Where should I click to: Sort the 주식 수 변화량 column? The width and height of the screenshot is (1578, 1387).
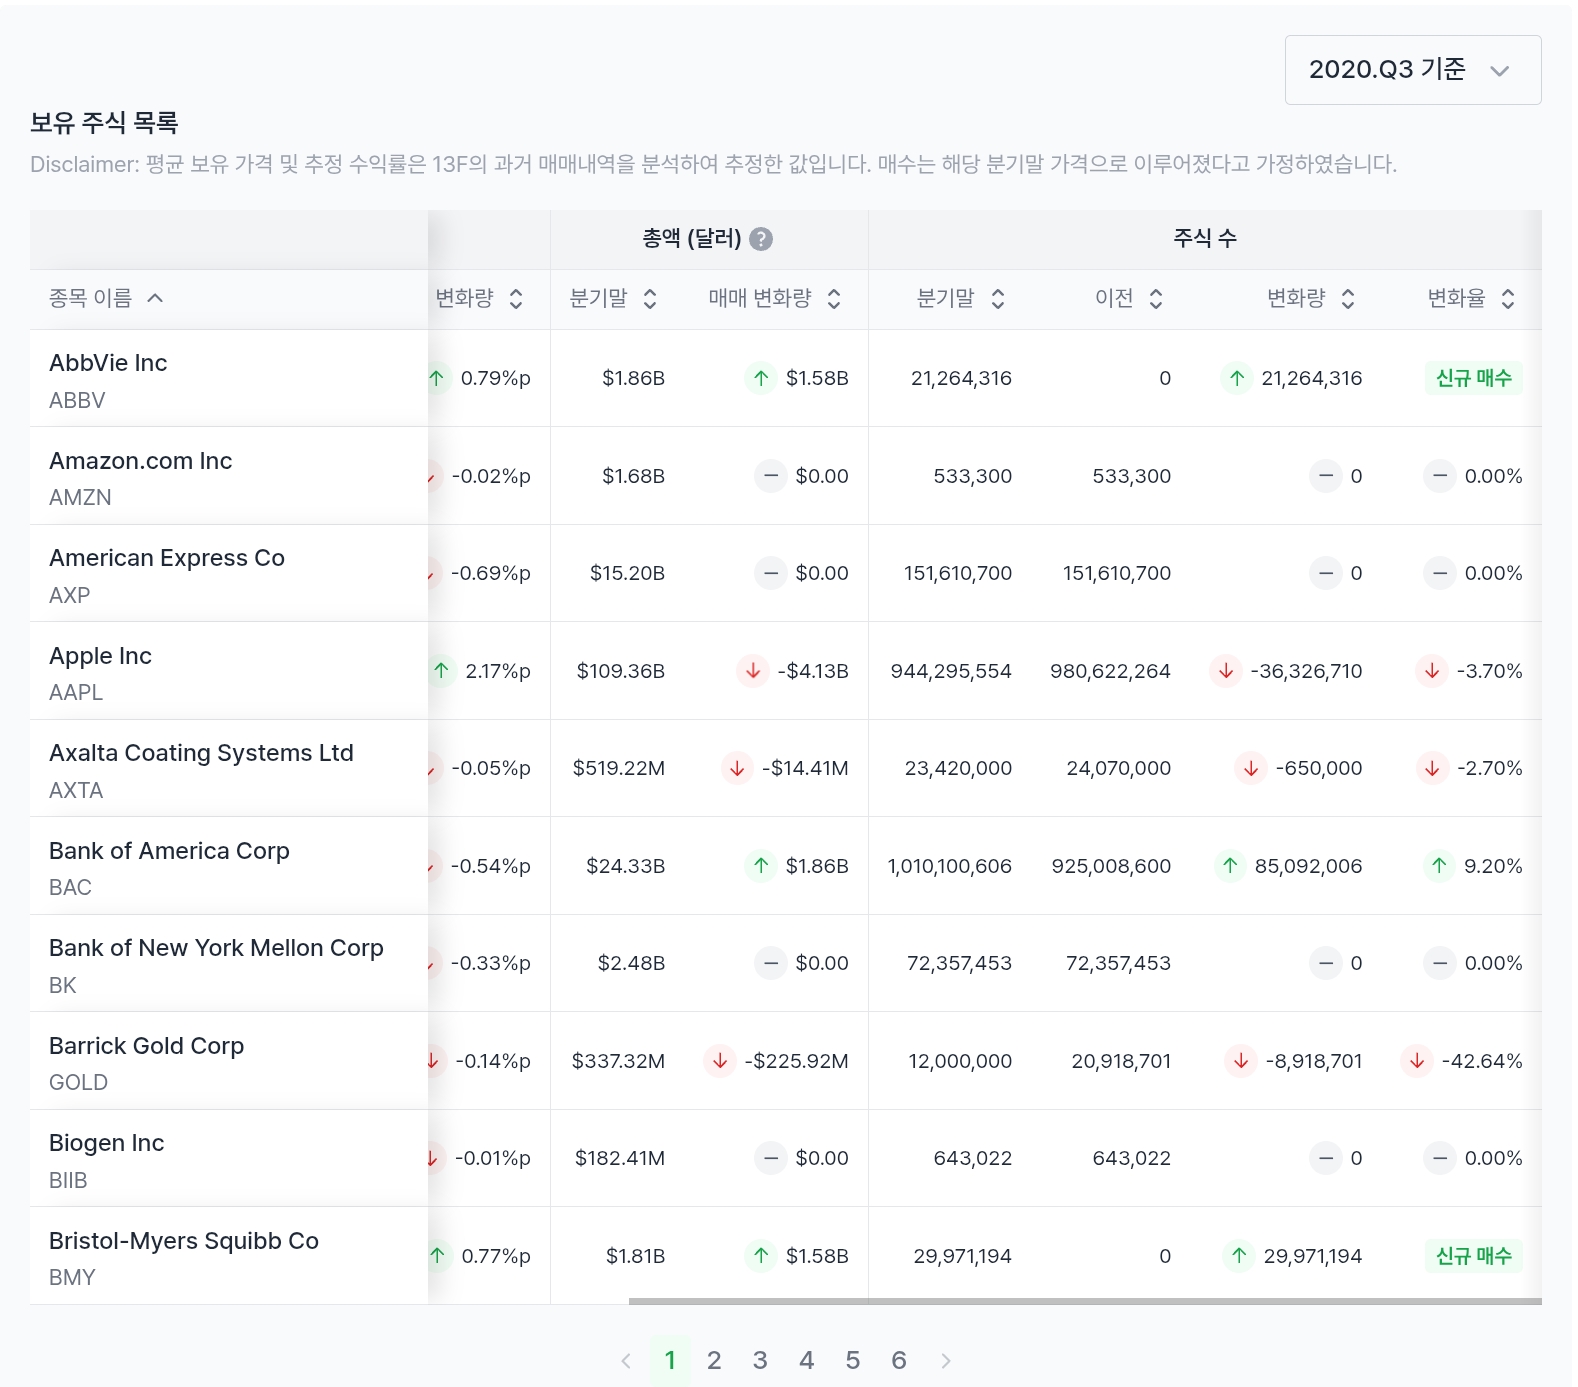(1348, 299)
